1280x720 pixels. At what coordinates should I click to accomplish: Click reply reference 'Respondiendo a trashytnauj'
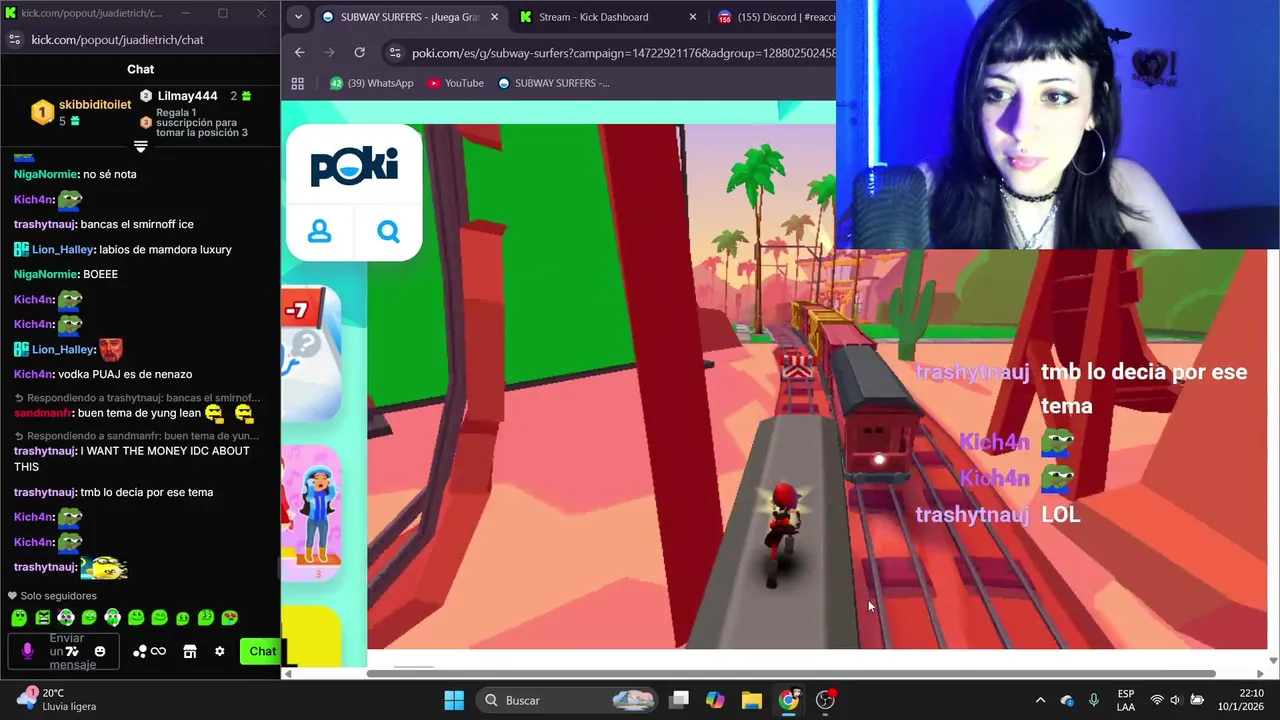tap(137, 398)
